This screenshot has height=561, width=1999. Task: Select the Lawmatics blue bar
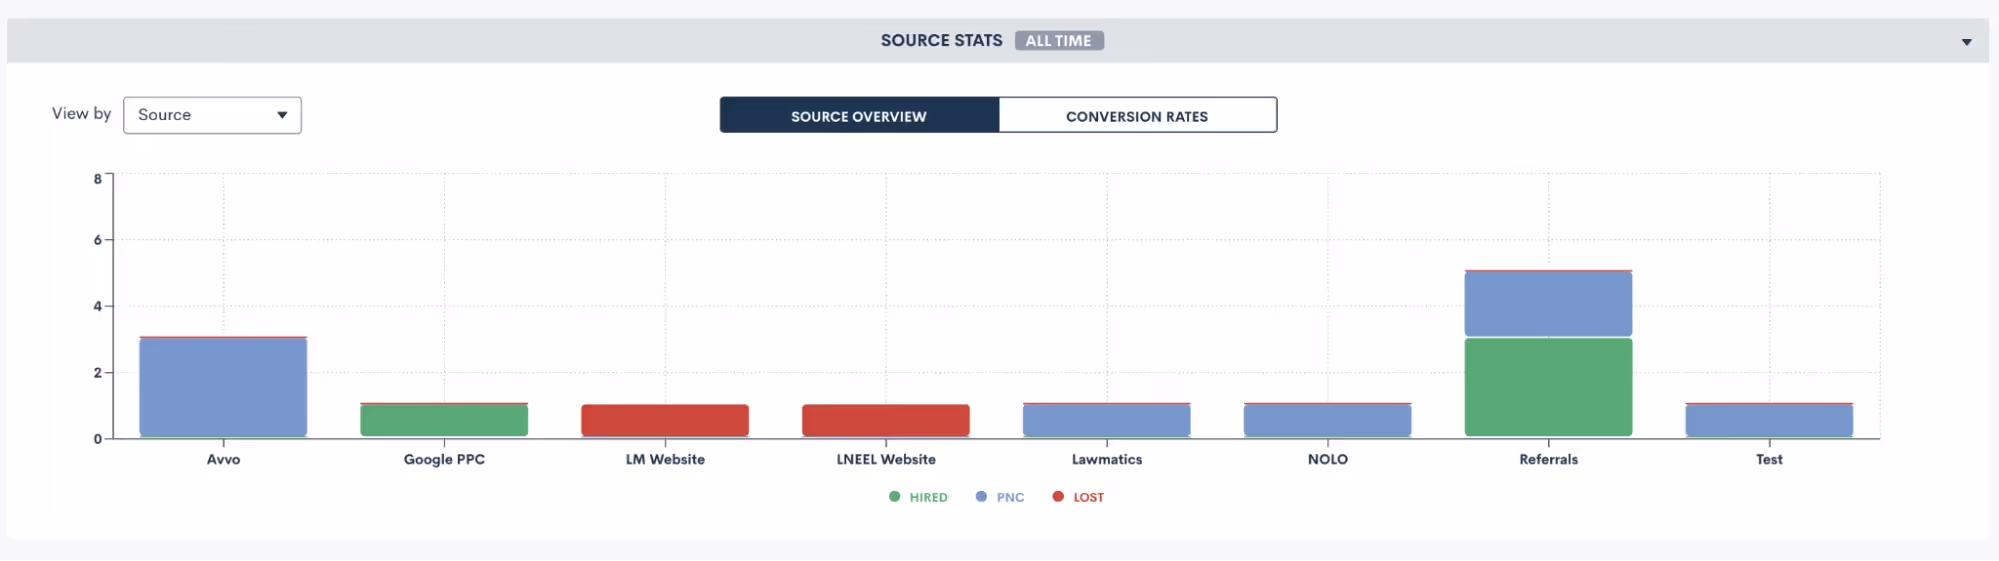click(x=1107, y=420)
